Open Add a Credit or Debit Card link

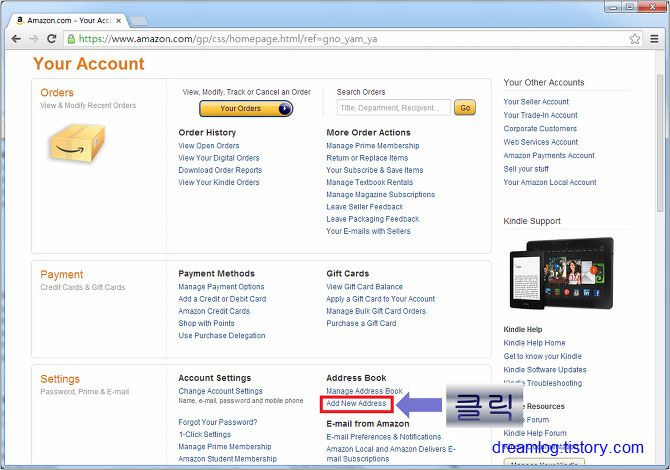click(x=222, y=299)
